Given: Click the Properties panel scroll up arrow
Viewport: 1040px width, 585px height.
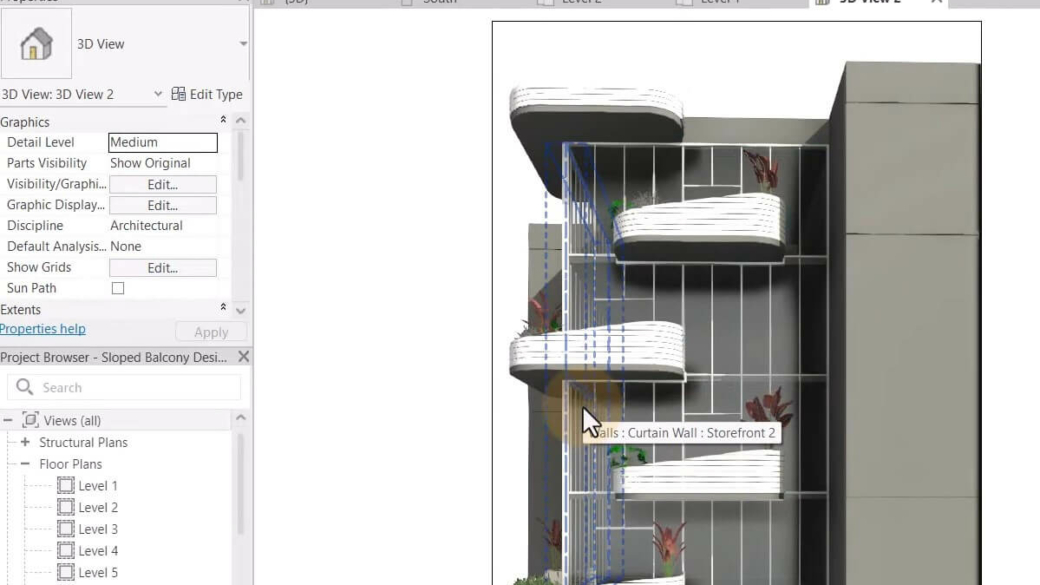Looking at the screenshot, I should tap(241, 120).
